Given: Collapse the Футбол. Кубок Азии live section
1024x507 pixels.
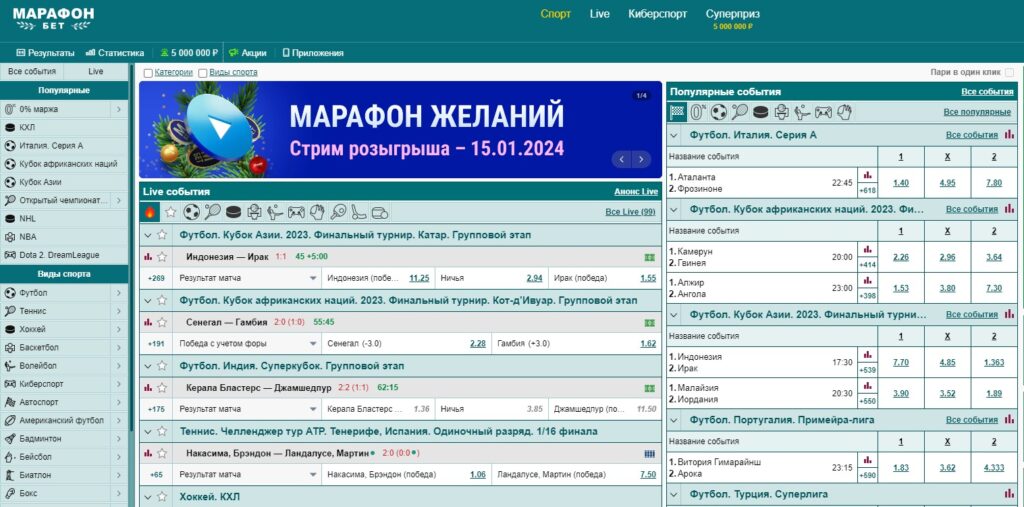Looking at the screenshot, I should (x=148, y=235).
